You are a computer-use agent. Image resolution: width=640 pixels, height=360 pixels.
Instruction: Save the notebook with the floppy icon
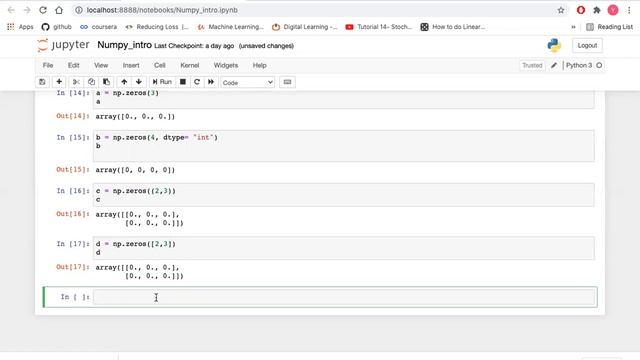[42, 82]
